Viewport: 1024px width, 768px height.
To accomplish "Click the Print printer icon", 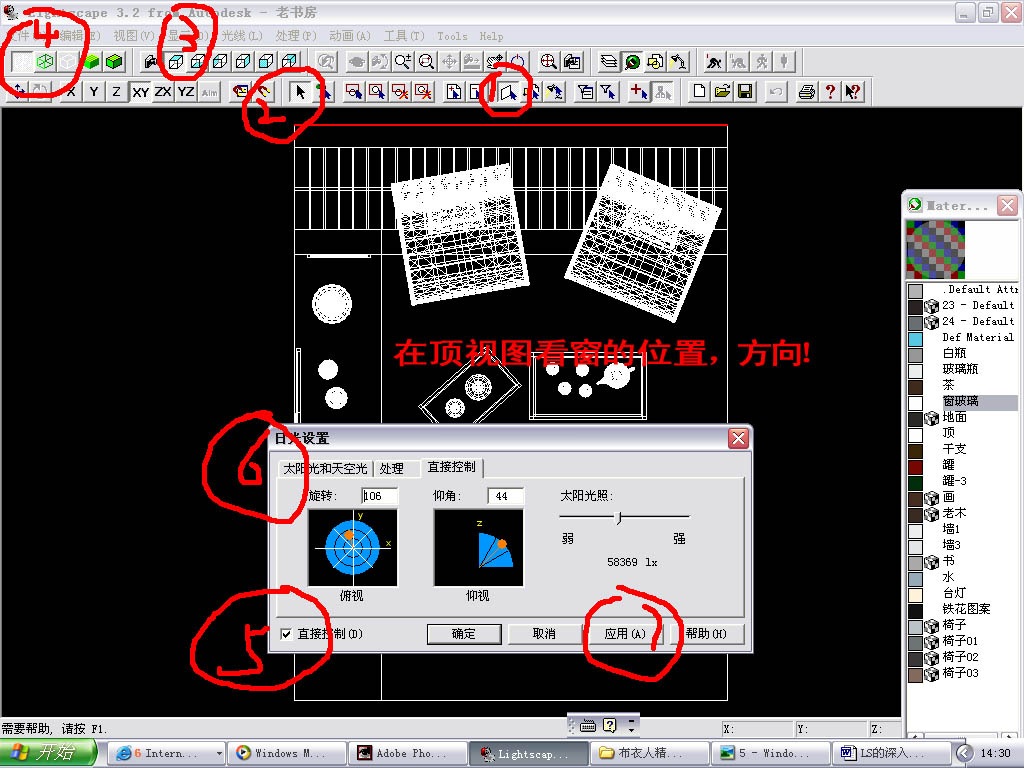I will coord(807,91).
